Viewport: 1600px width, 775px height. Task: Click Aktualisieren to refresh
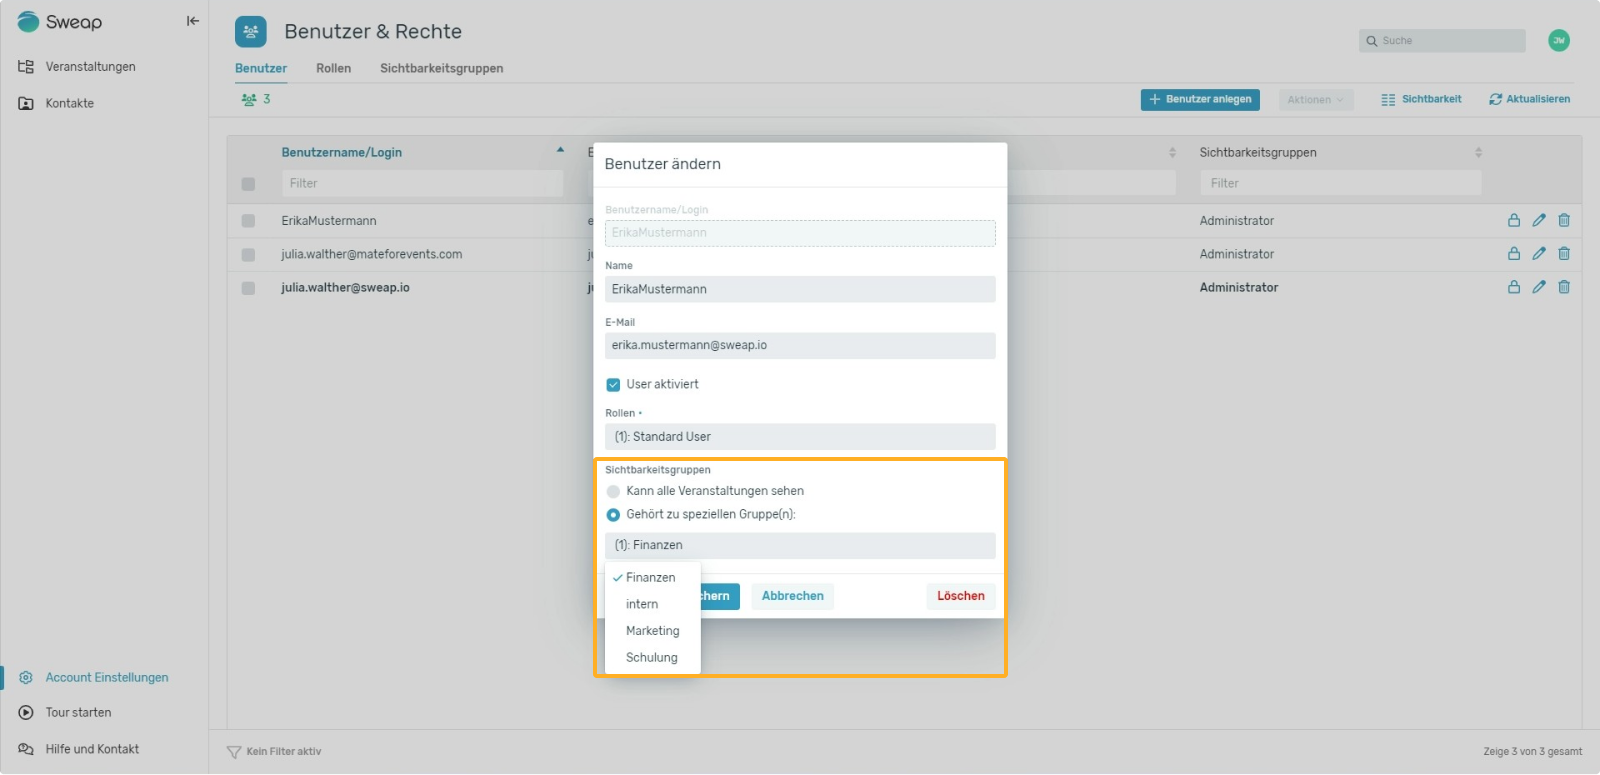[1529, 100]
